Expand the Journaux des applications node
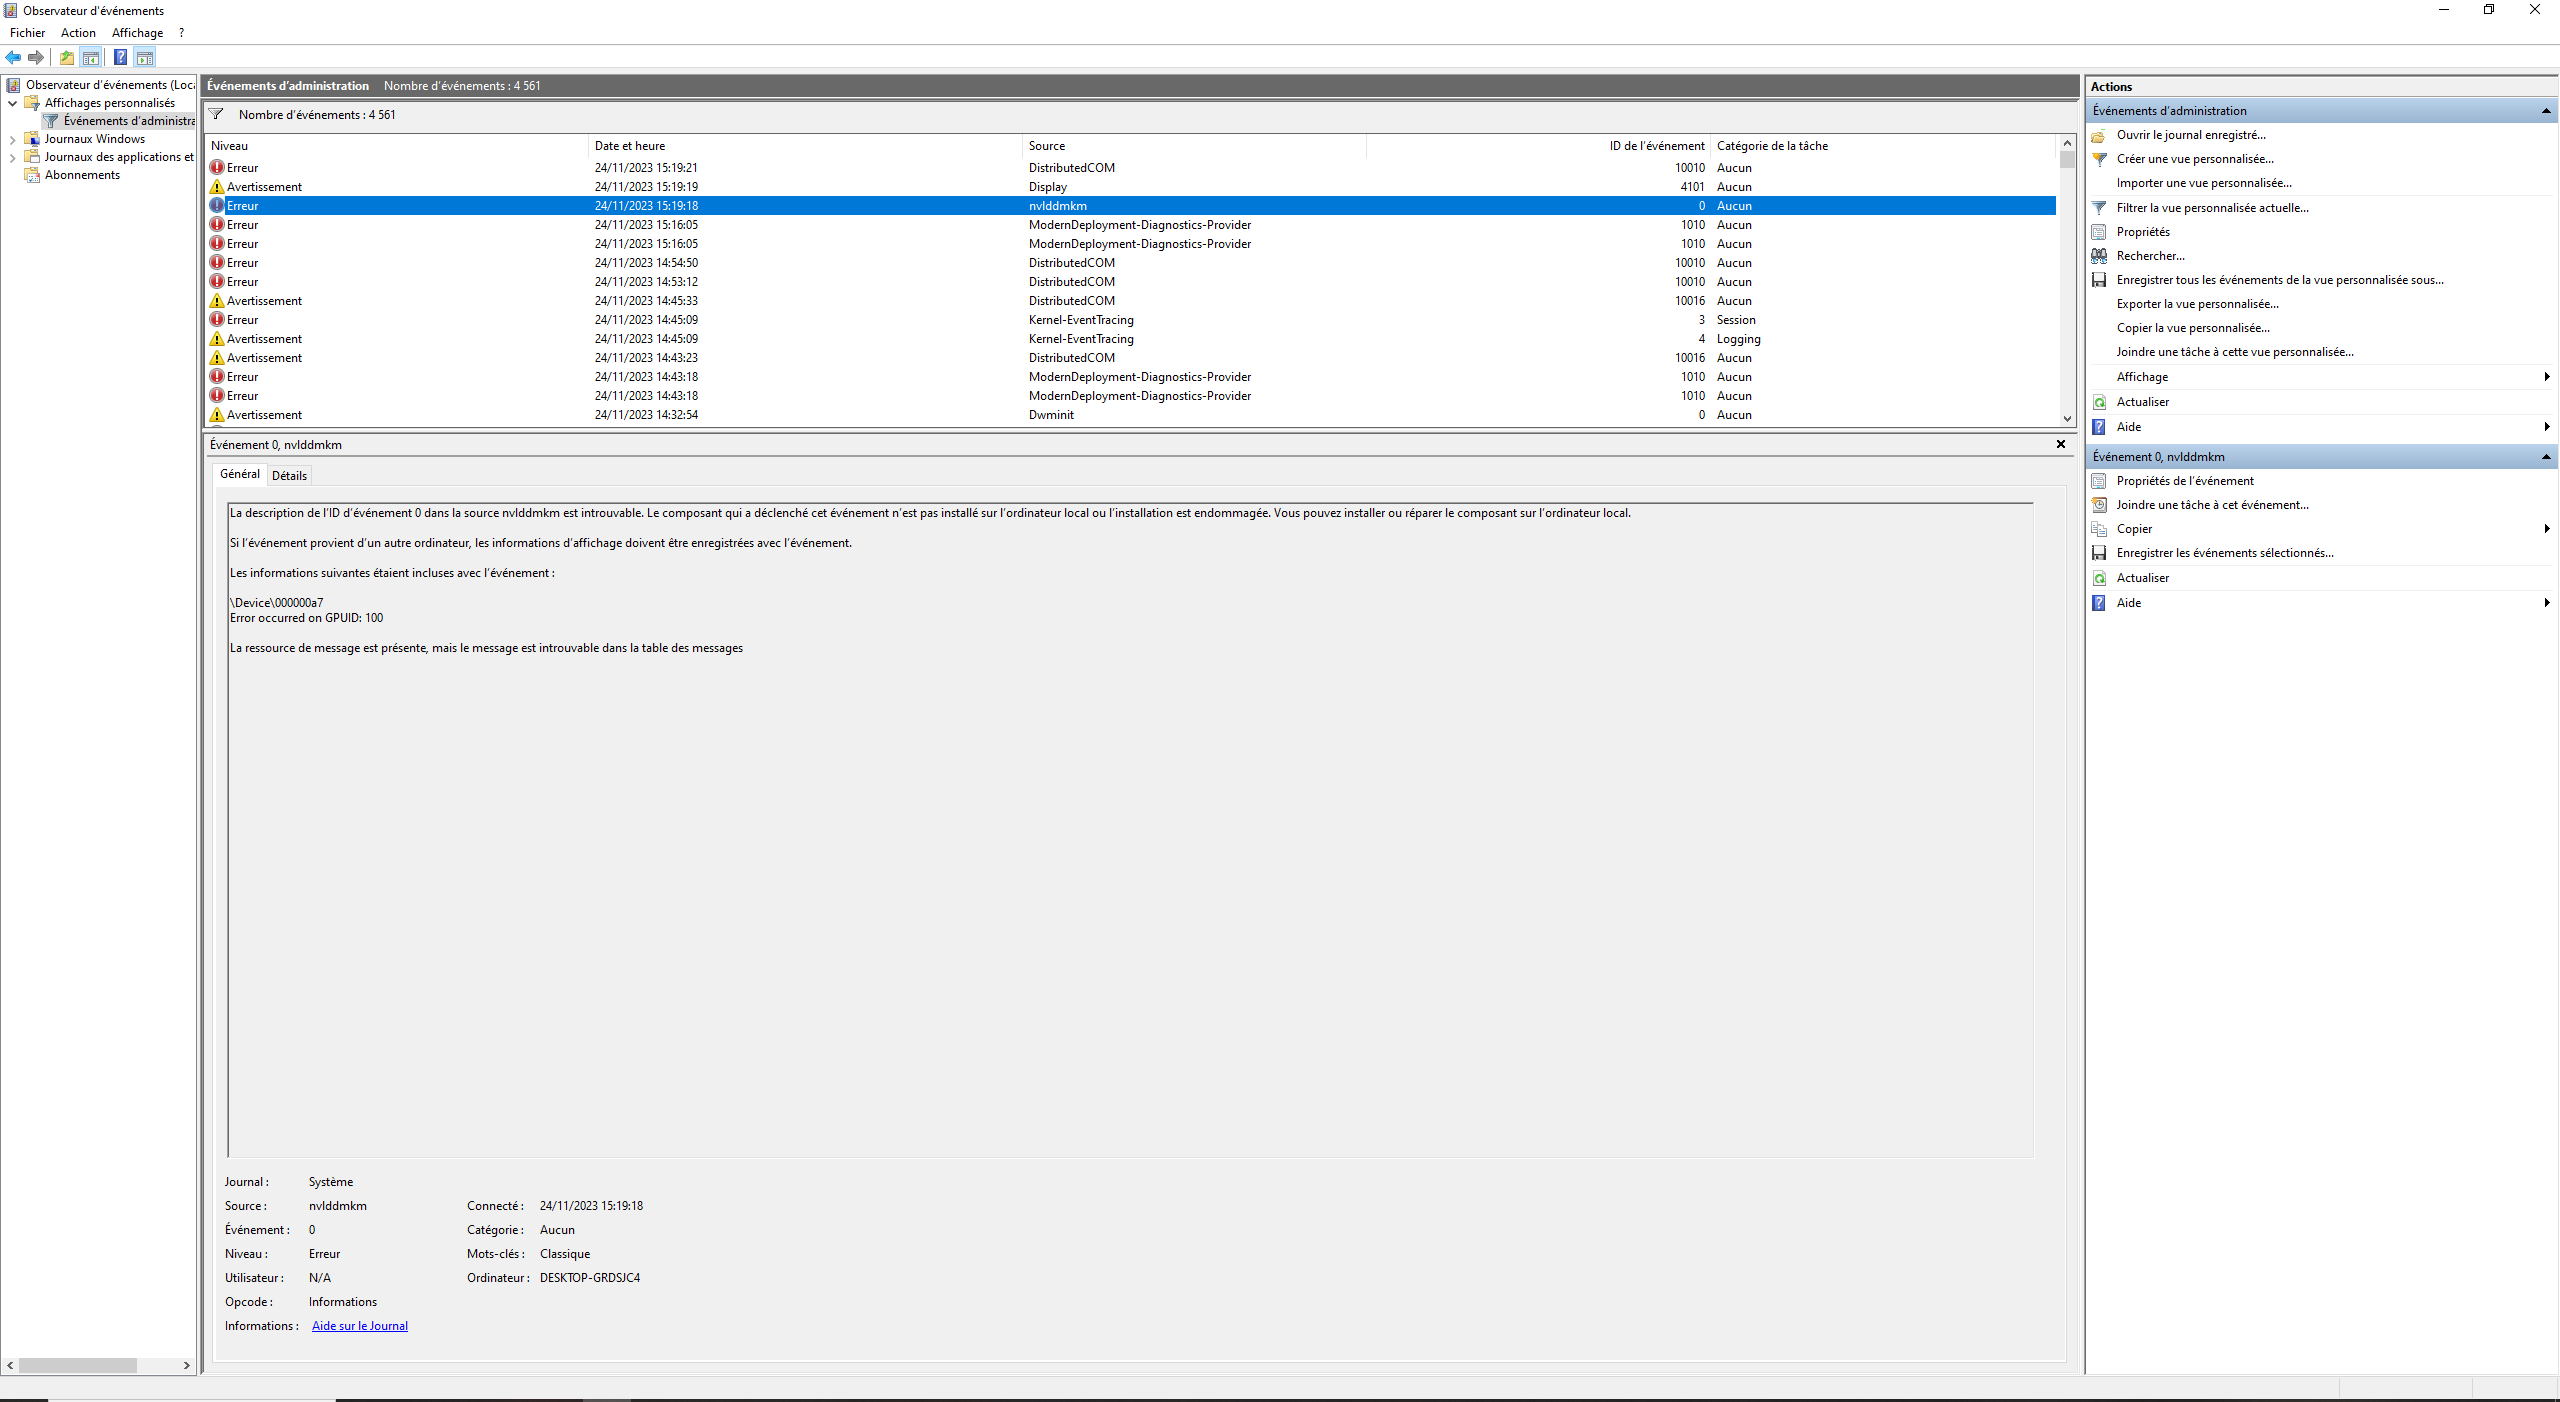This screenshot has height=1402, width=2560. [12, 157]
